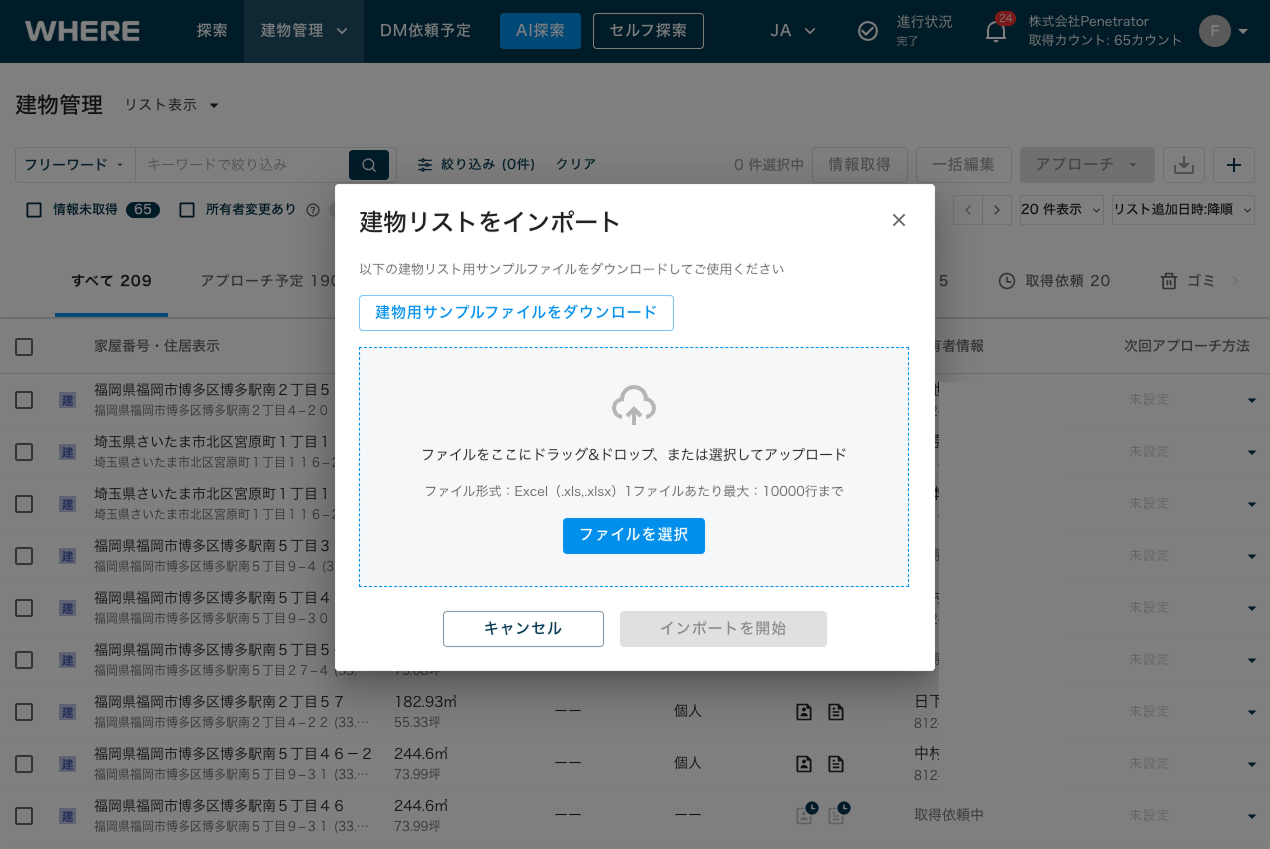
Task: Click the download icon in toolbar
Action: [1184, 165]
